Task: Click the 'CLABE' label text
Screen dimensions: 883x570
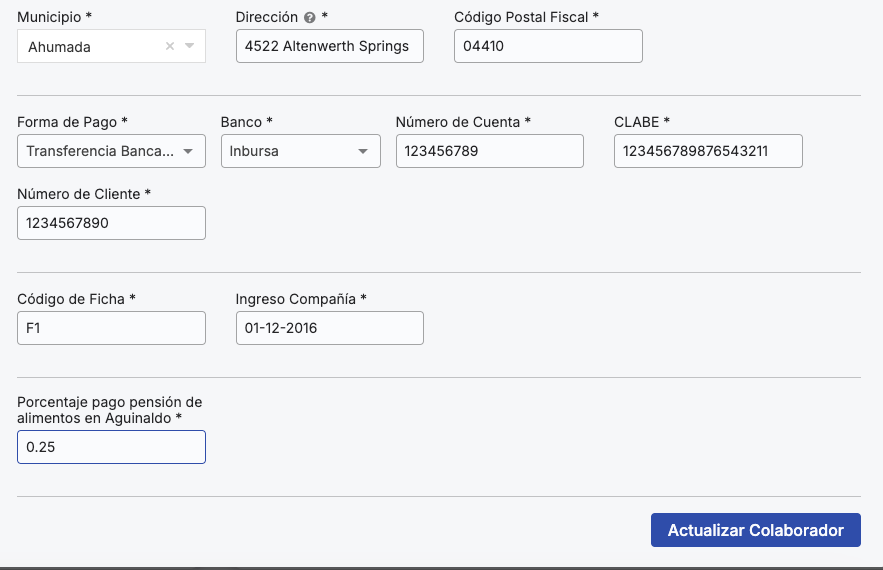Action: pos(636,122)
